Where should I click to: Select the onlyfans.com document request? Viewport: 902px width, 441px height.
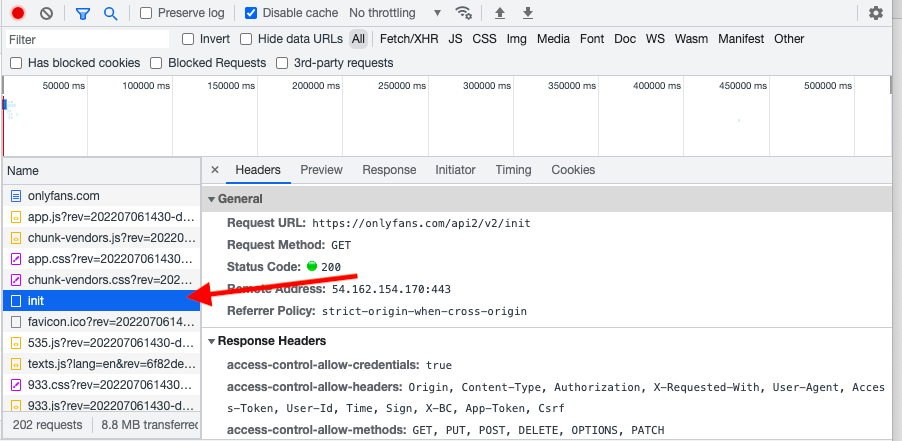point(102,196)
